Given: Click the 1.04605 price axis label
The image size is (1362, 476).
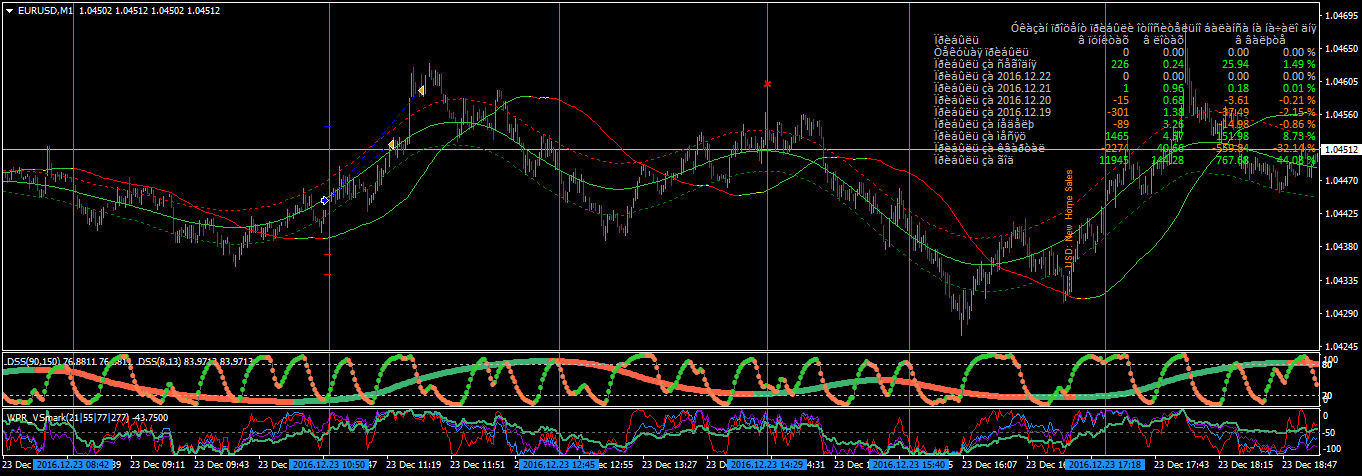Looking at the screenshot, I should [x=1341, y=83].
